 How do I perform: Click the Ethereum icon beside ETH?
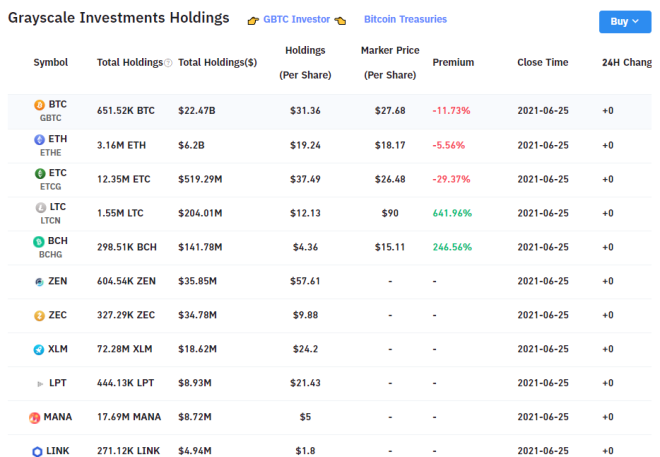tap(39, 140)
